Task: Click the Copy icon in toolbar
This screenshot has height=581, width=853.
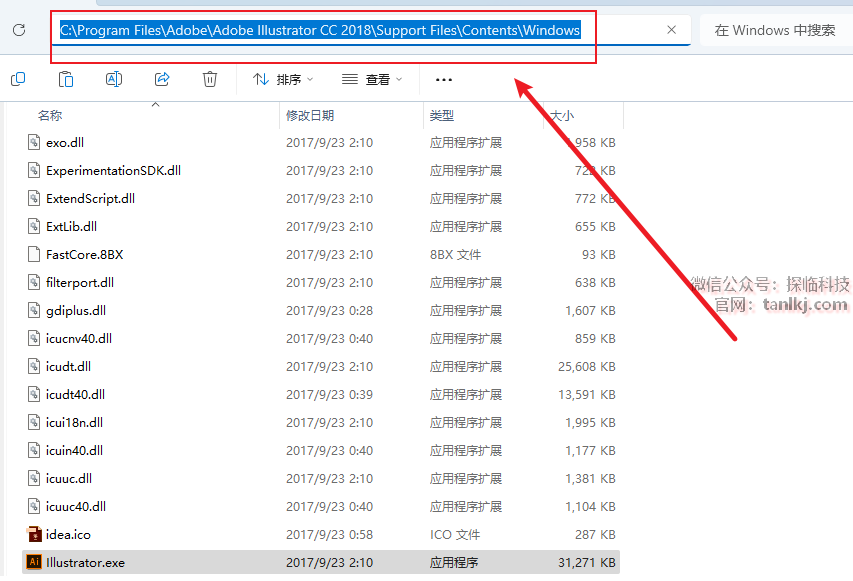Action: click(18, 79)
